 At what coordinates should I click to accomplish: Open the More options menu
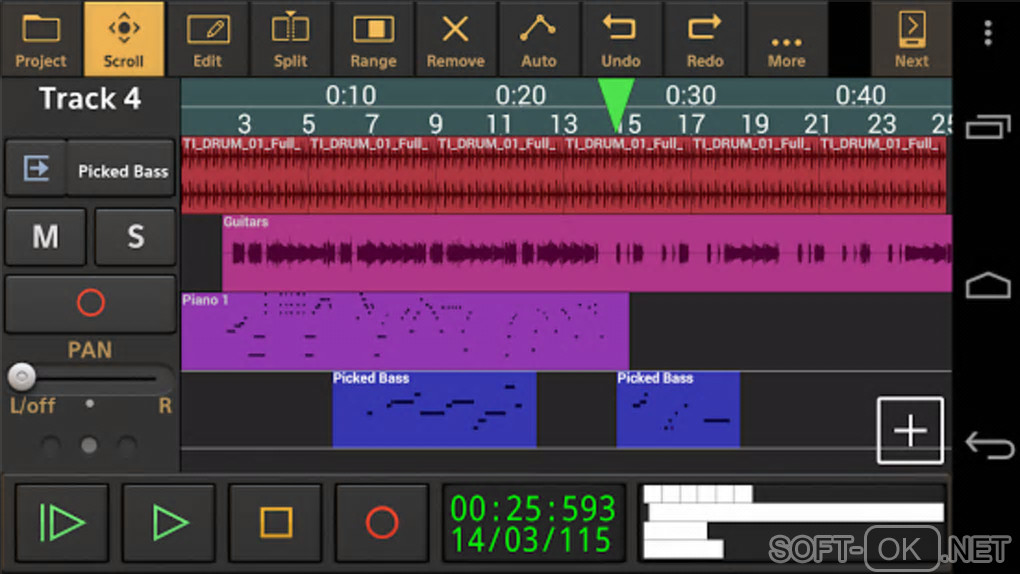[786, 38]
